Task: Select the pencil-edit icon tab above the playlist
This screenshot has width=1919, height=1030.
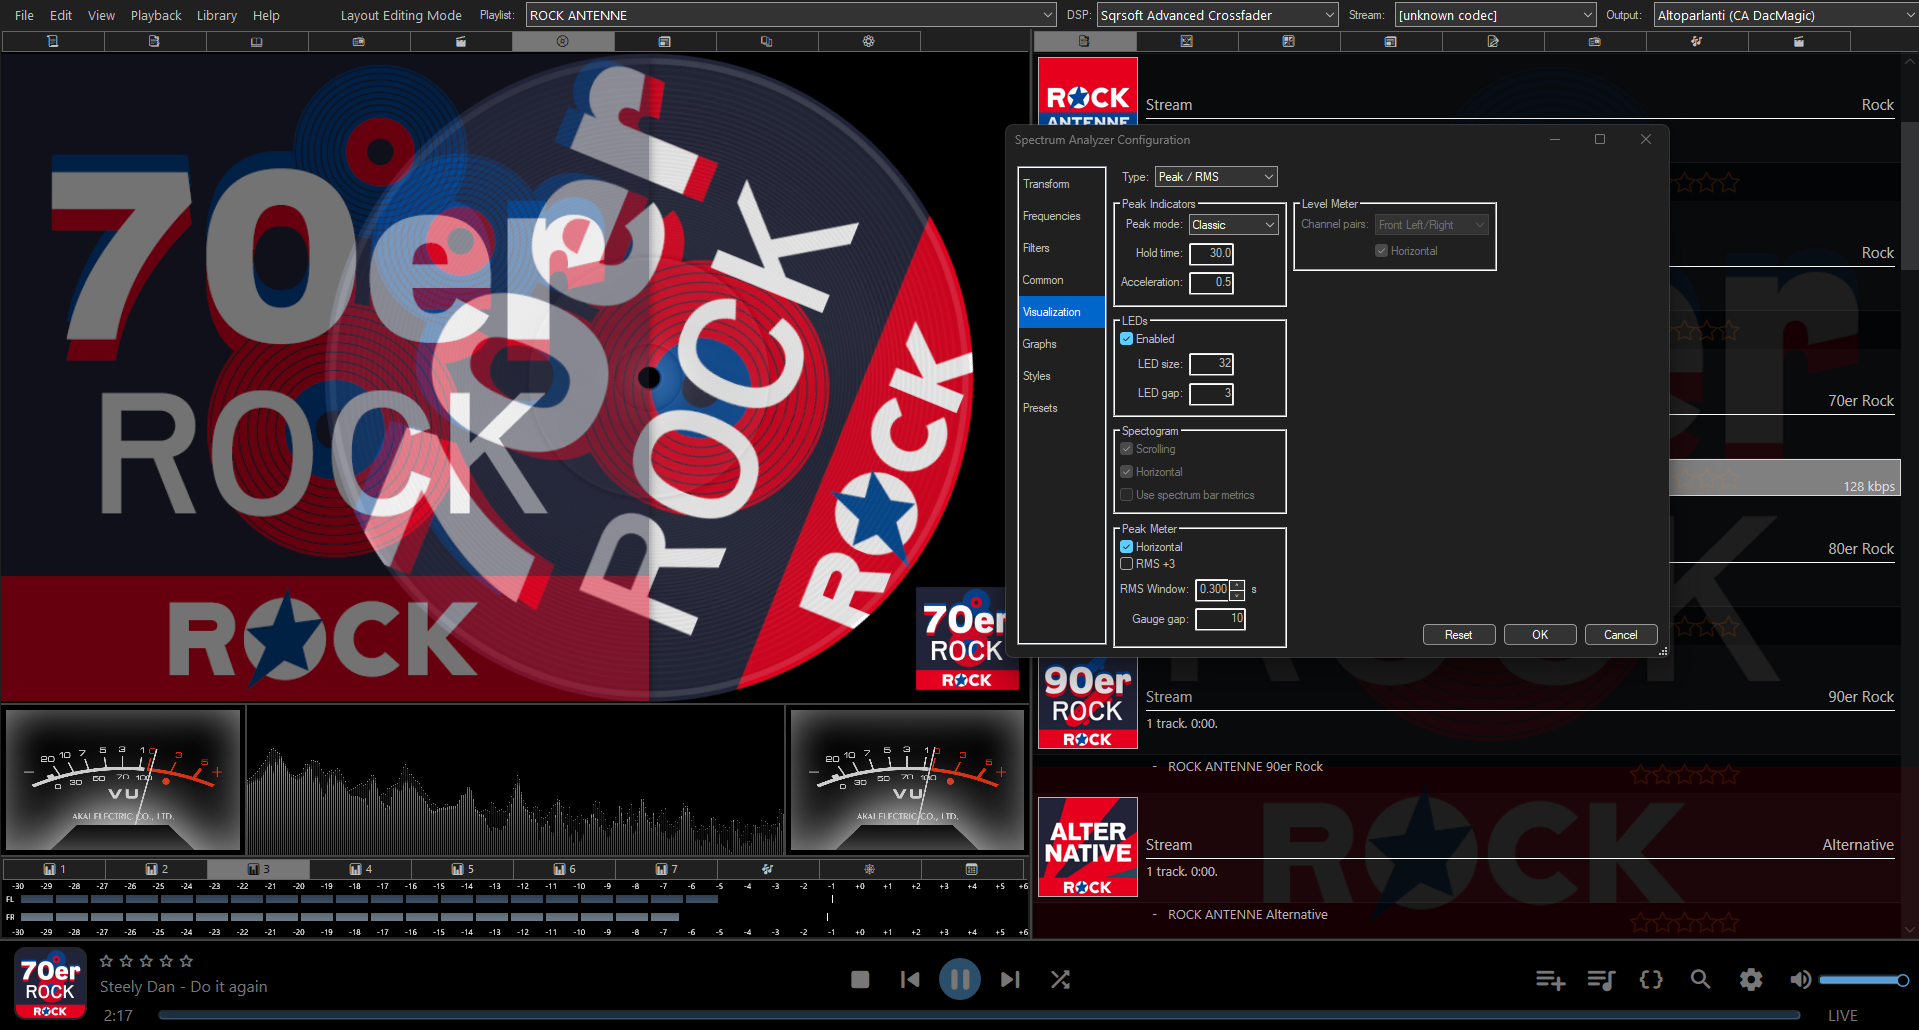Action: click(1493, 41)
